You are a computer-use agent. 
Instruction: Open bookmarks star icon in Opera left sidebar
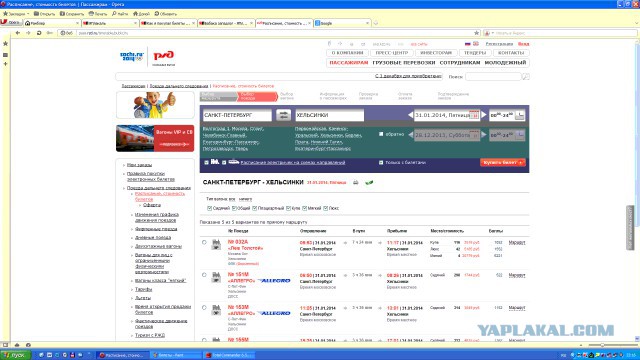(x=5, y=43)
